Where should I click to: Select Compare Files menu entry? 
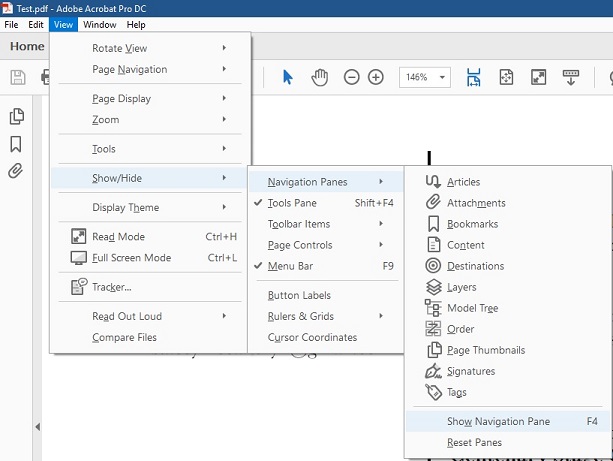(x=150, y=337)
